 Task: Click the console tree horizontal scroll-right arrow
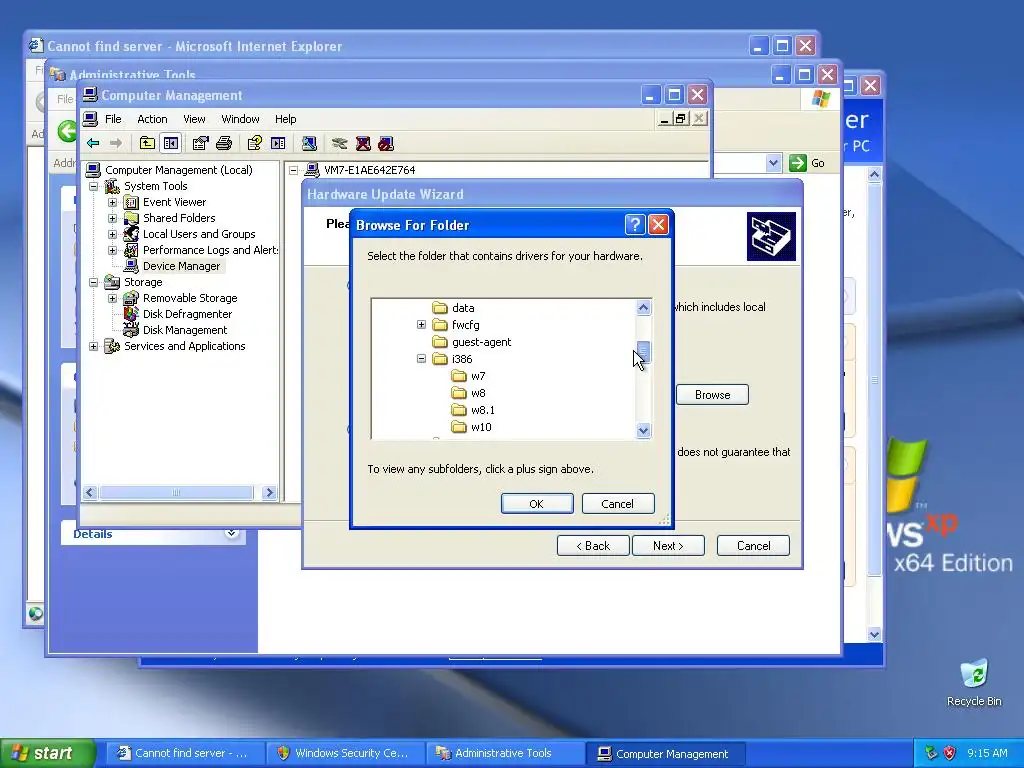pyautogui.click(x=269, y=492)
